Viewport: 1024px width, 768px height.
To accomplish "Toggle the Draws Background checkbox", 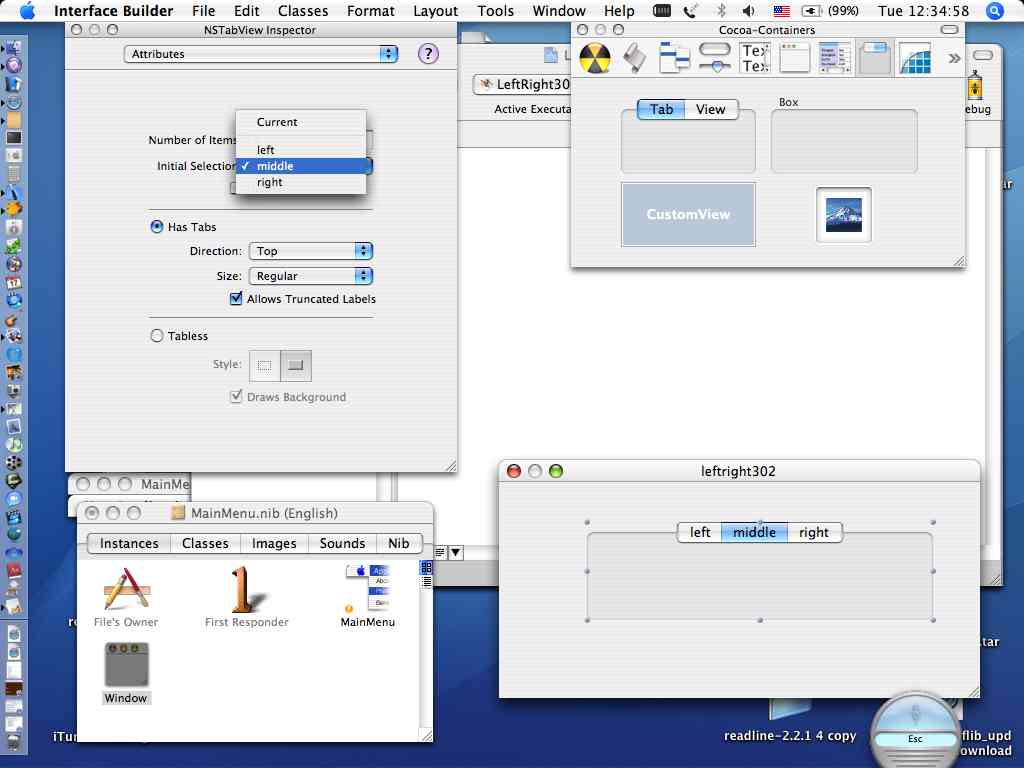I will pos(236,396).
